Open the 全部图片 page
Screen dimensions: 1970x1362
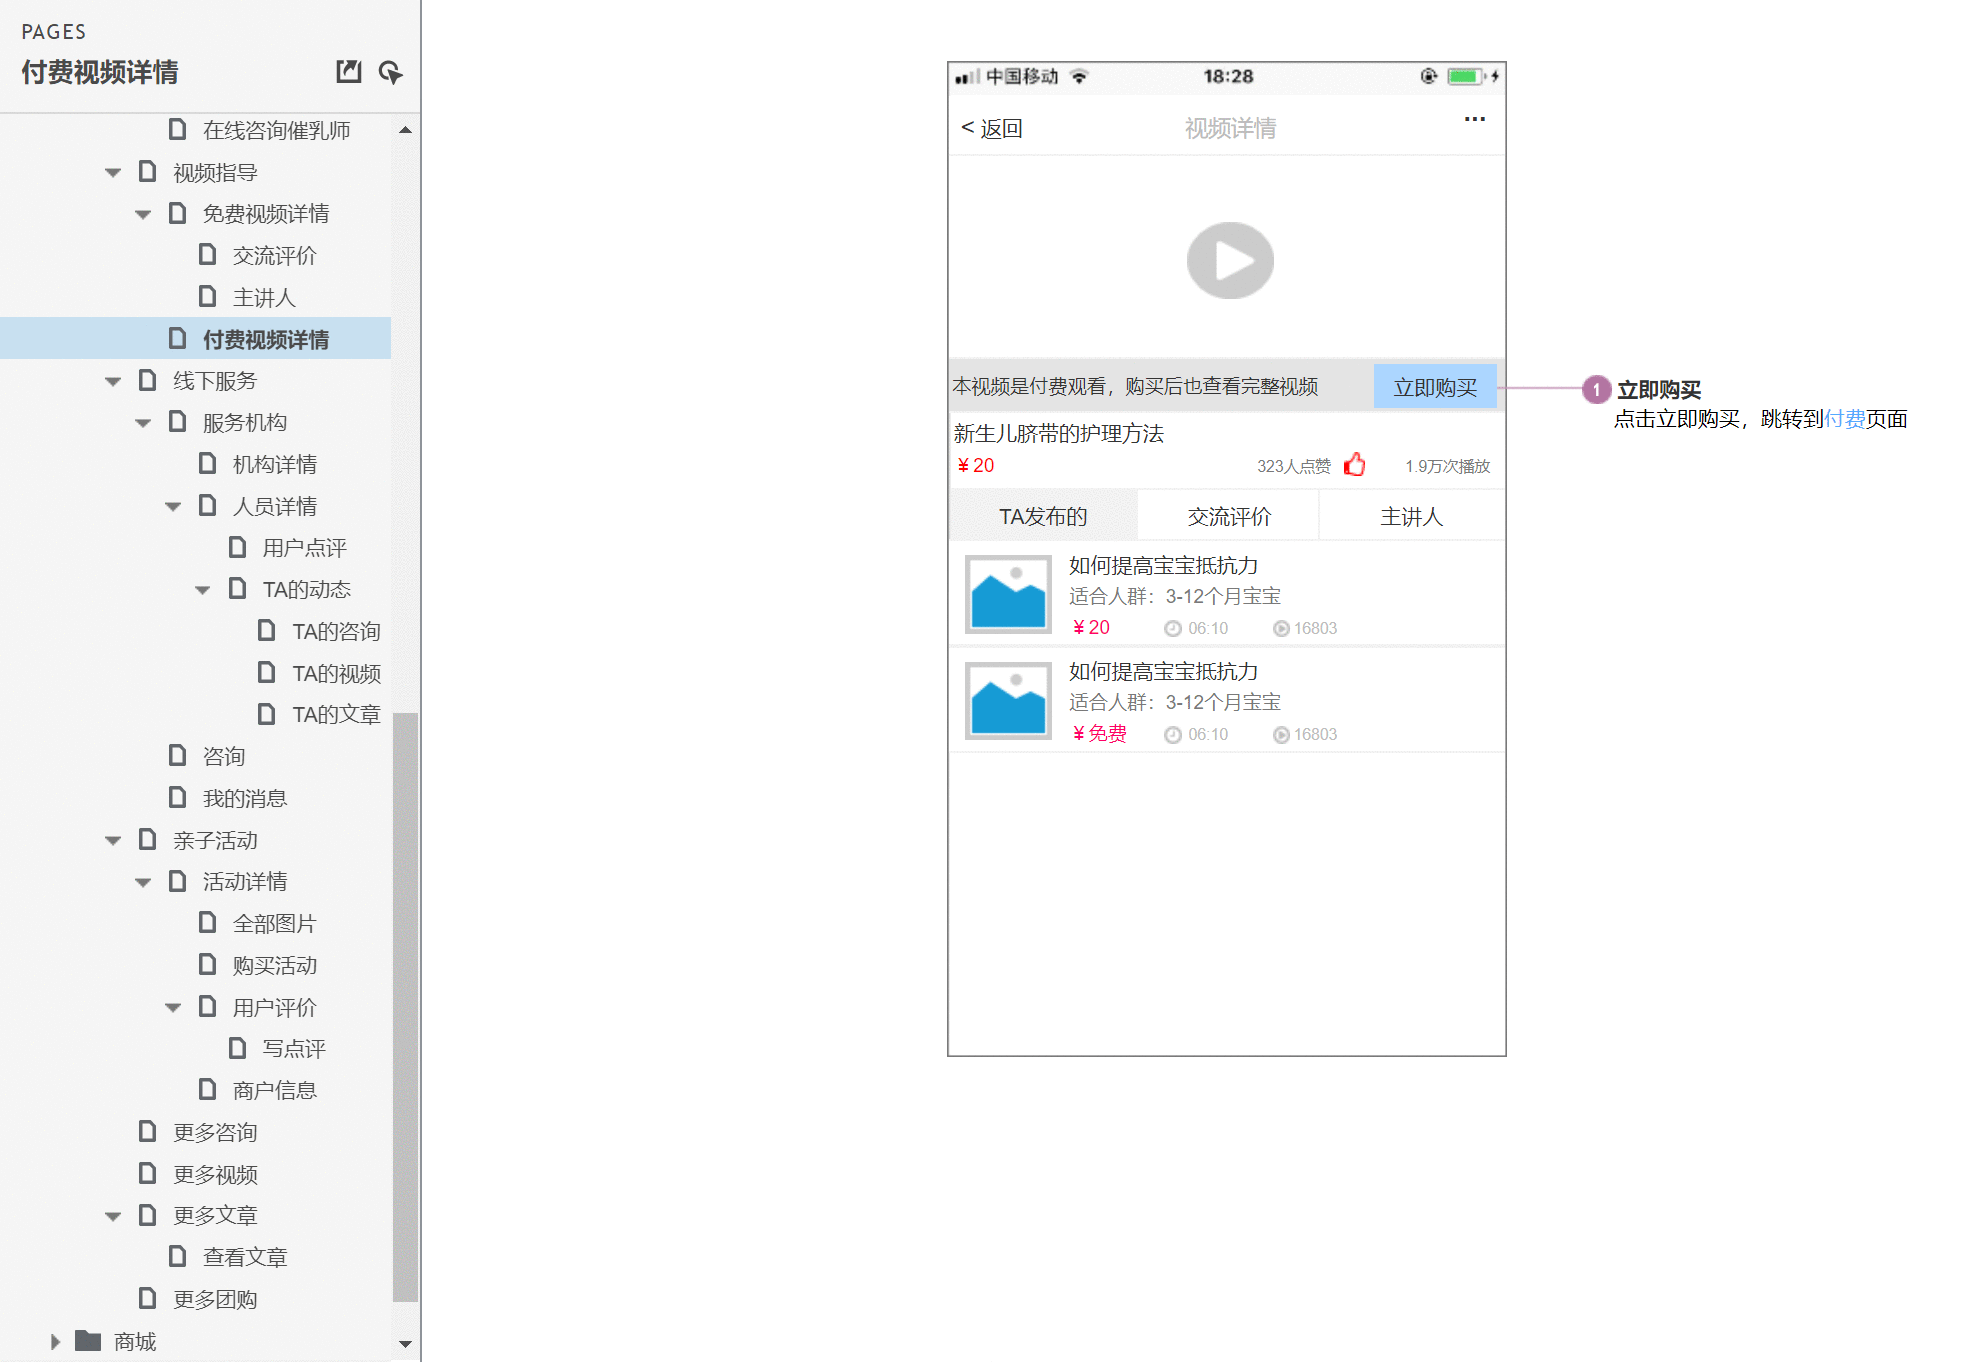tap(274, 923)
